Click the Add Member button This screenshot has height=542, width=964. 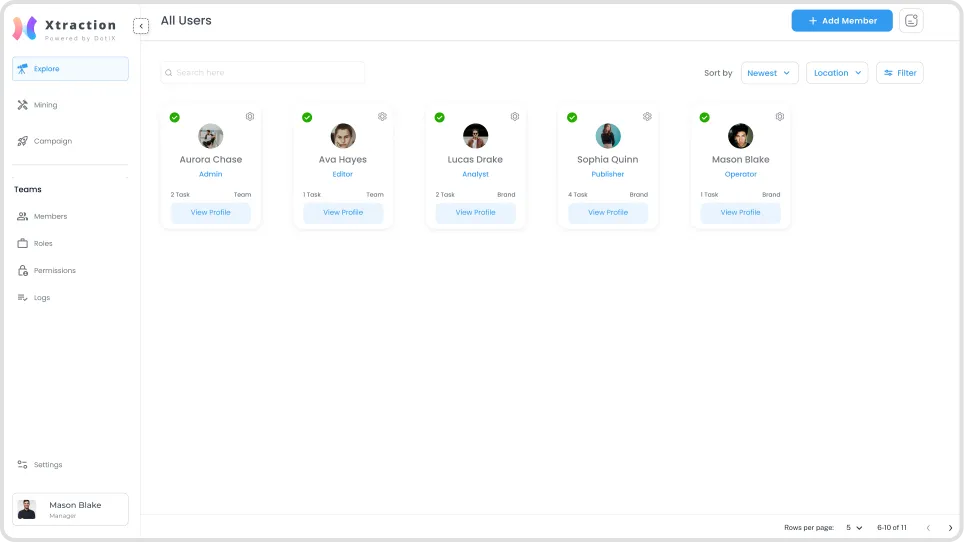click(842, 21)
